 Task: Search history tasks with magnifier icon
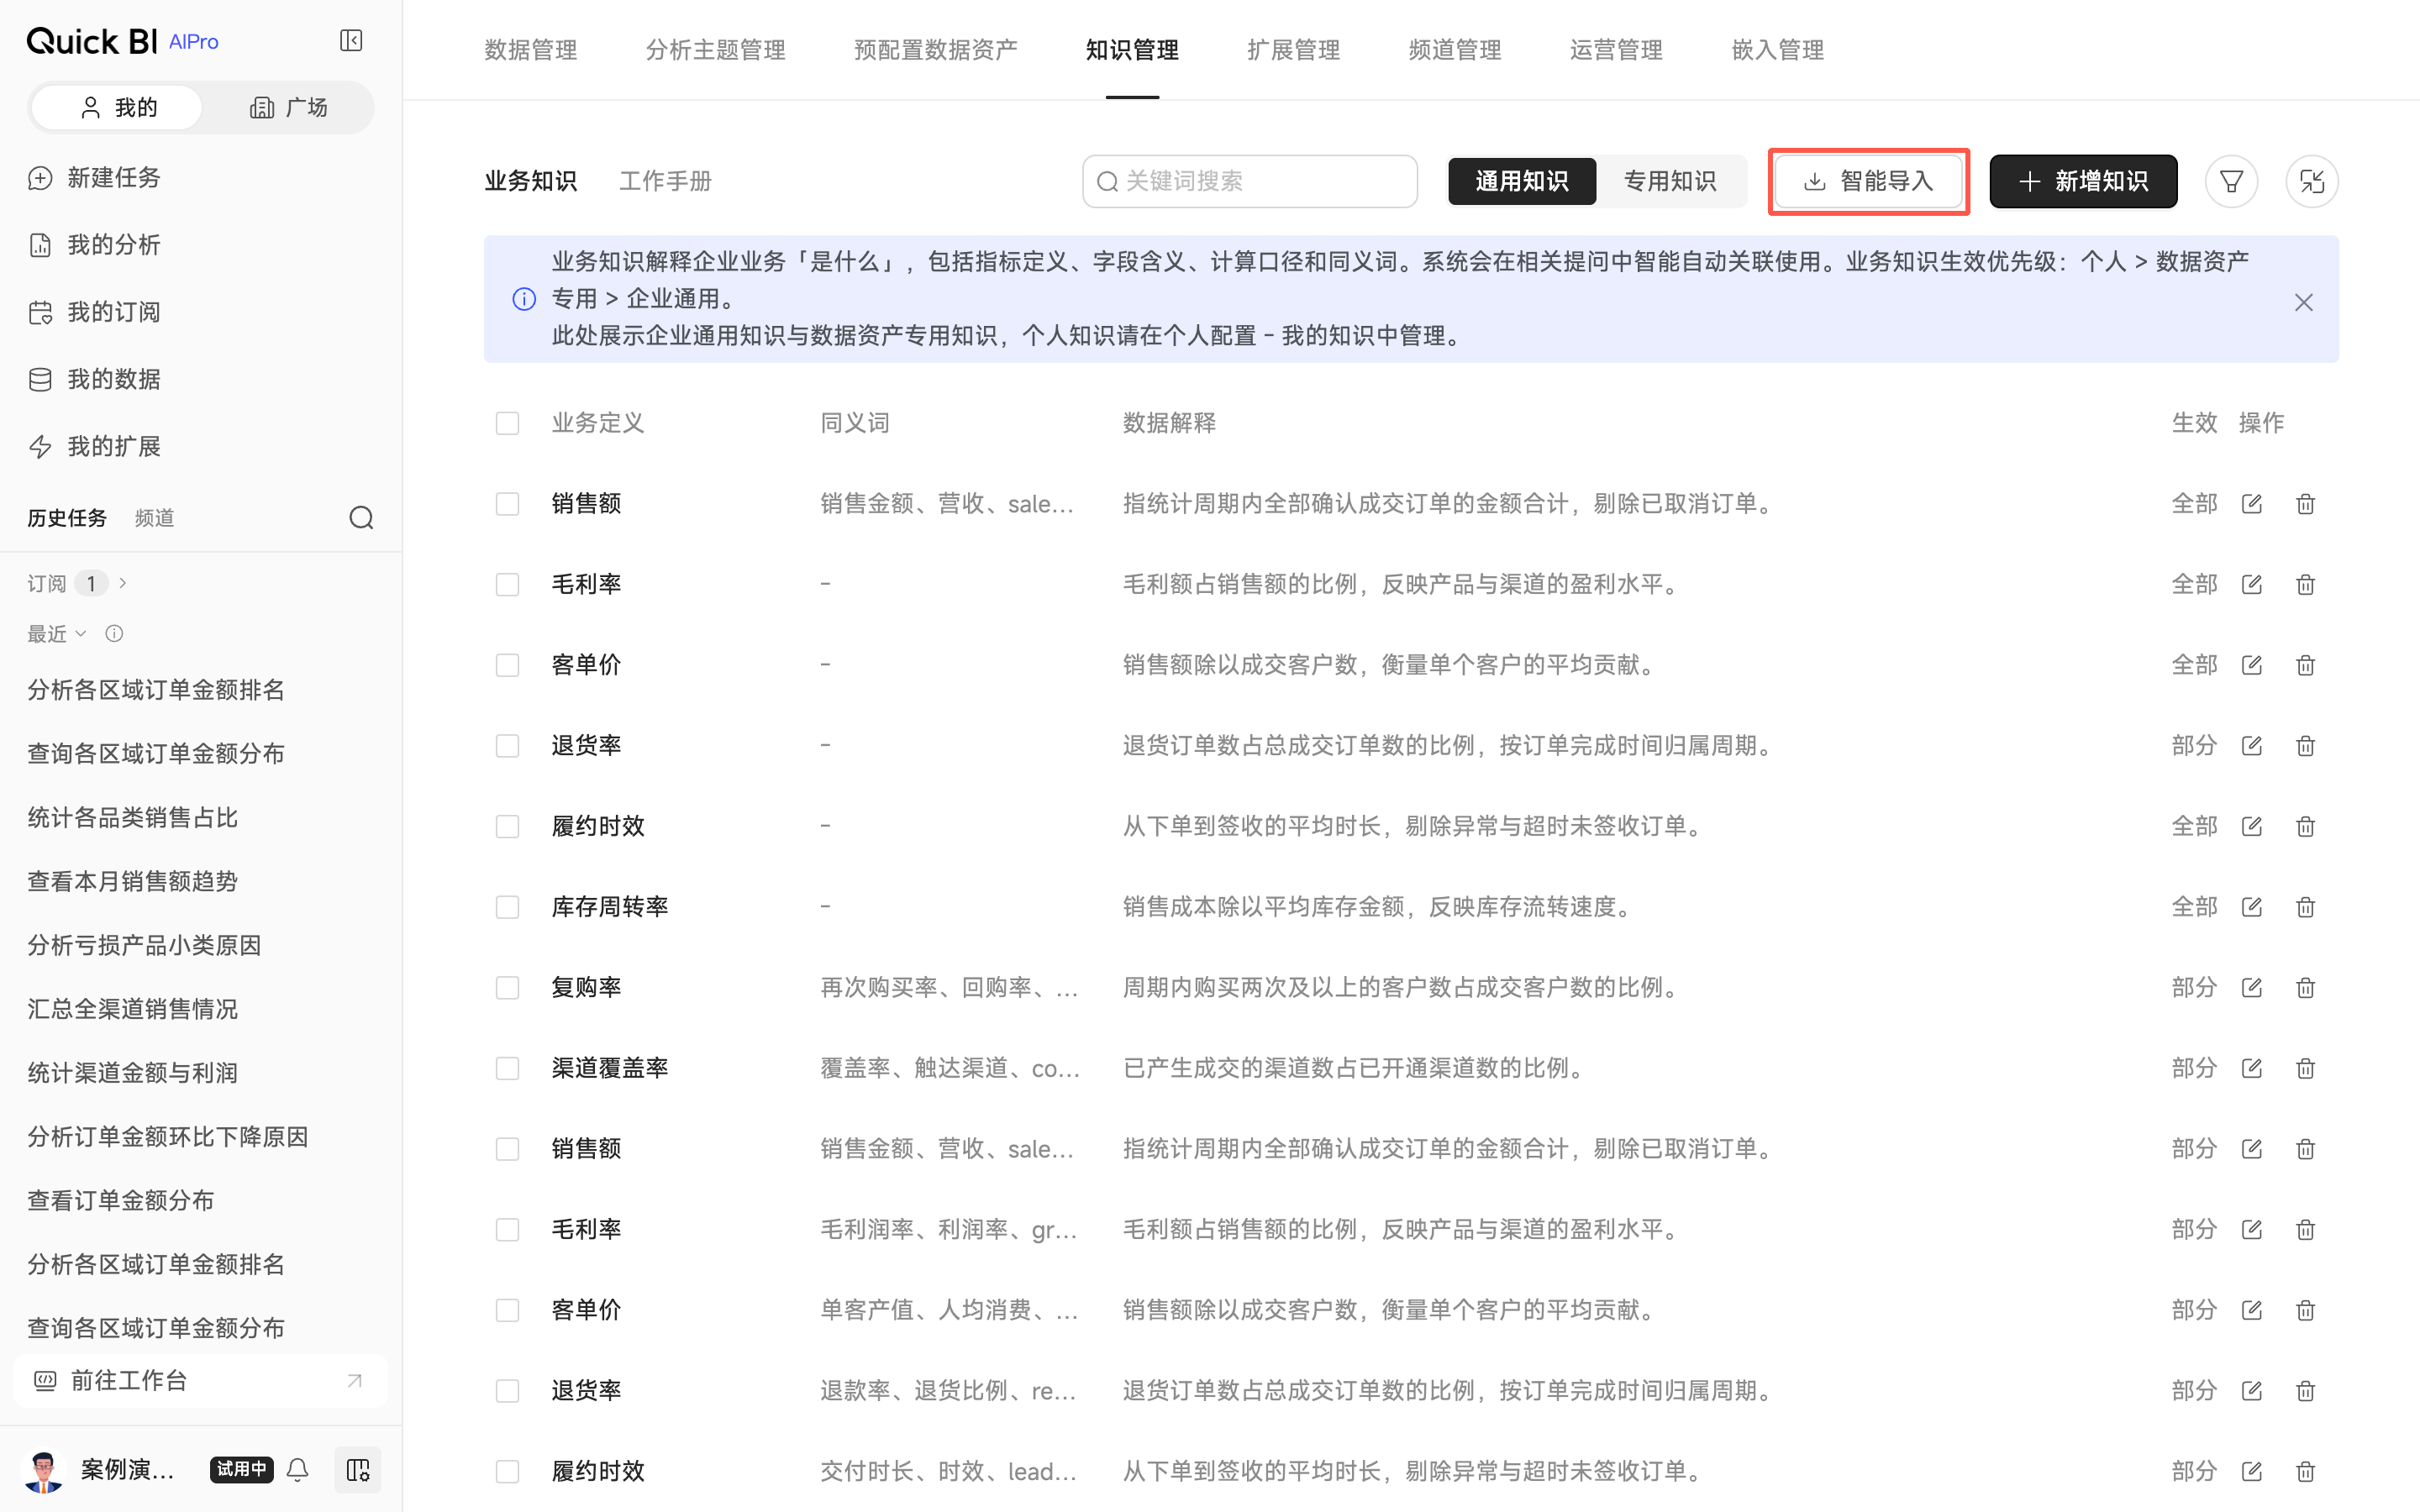[x=361, y=517]
